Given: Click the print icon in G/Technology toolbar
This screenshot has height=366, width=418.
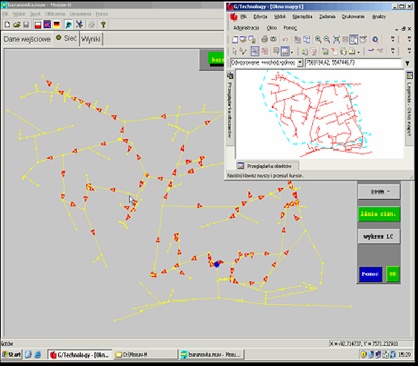Looking at the screenshot, I should click(264, 39).
